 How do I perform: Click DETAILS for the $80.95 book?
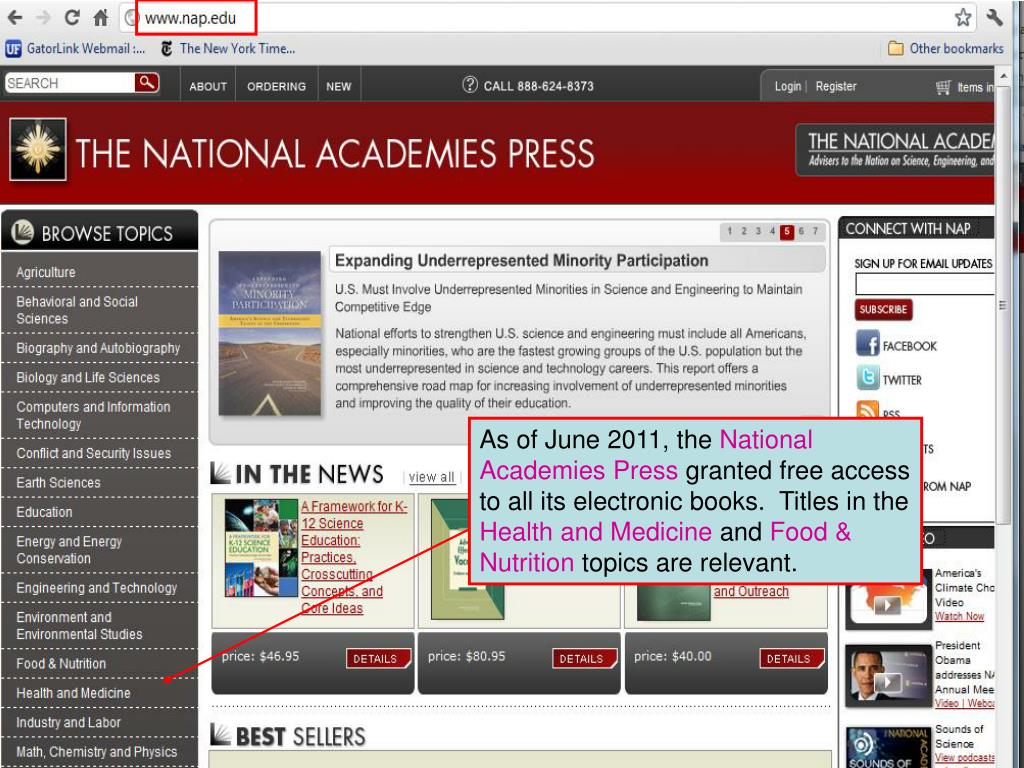click(x=583, y=659)
